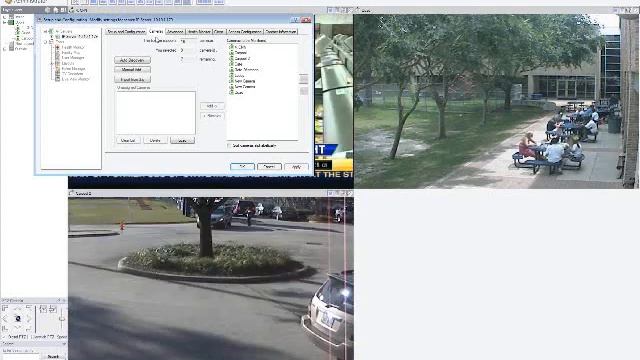Click the first icon in the tree header
640x360 pixels.
pos(47,10)
